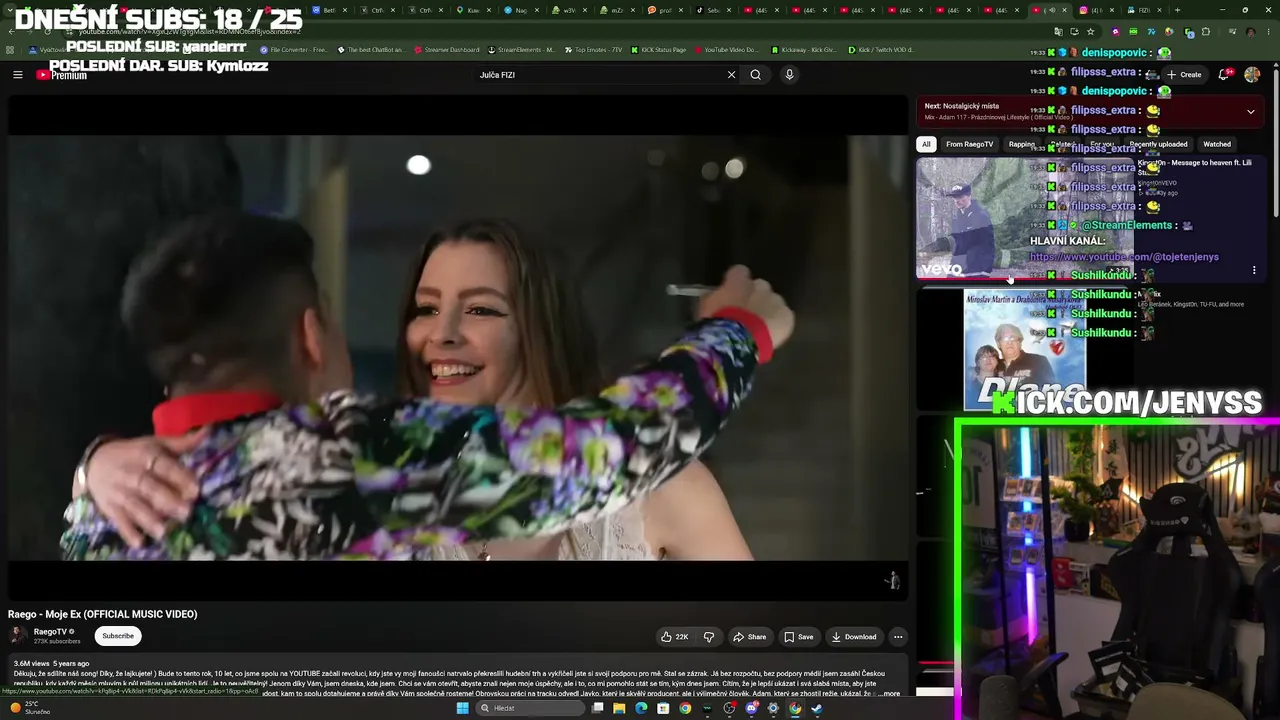Image resolution: width=1280 pixels, height=720 pixels.
Task: Like the Moje Ex video
Action: pos(675,637)
